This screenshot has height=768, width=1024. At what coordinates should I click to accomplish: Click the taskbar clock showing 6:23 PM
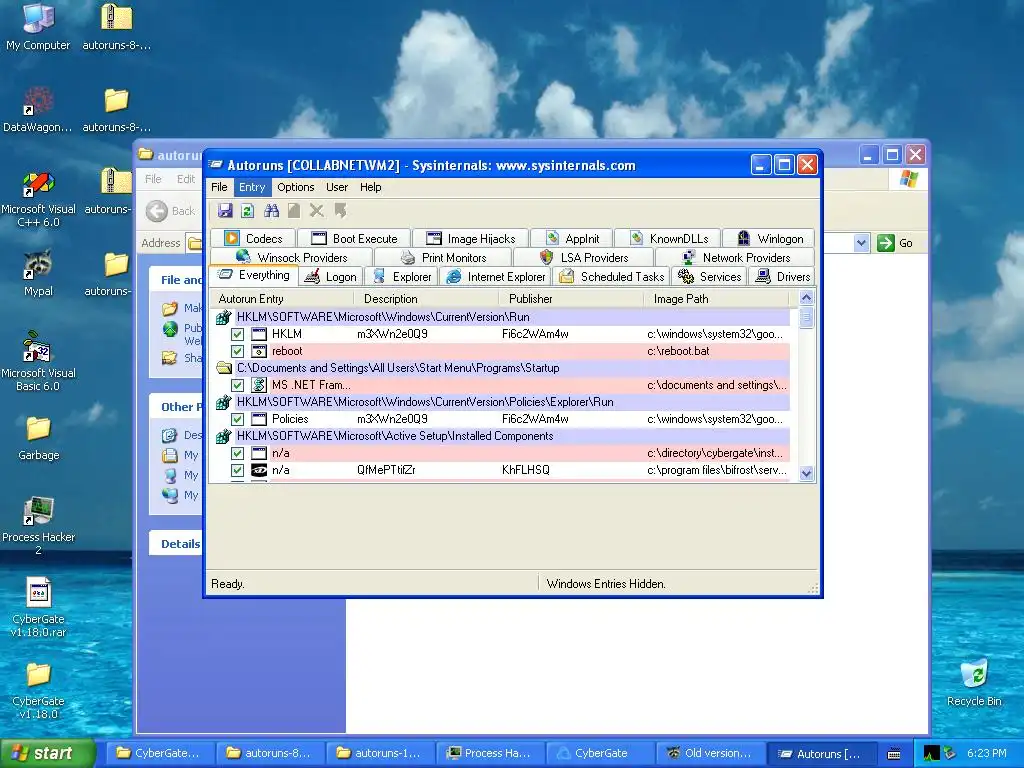click(986, 753)
